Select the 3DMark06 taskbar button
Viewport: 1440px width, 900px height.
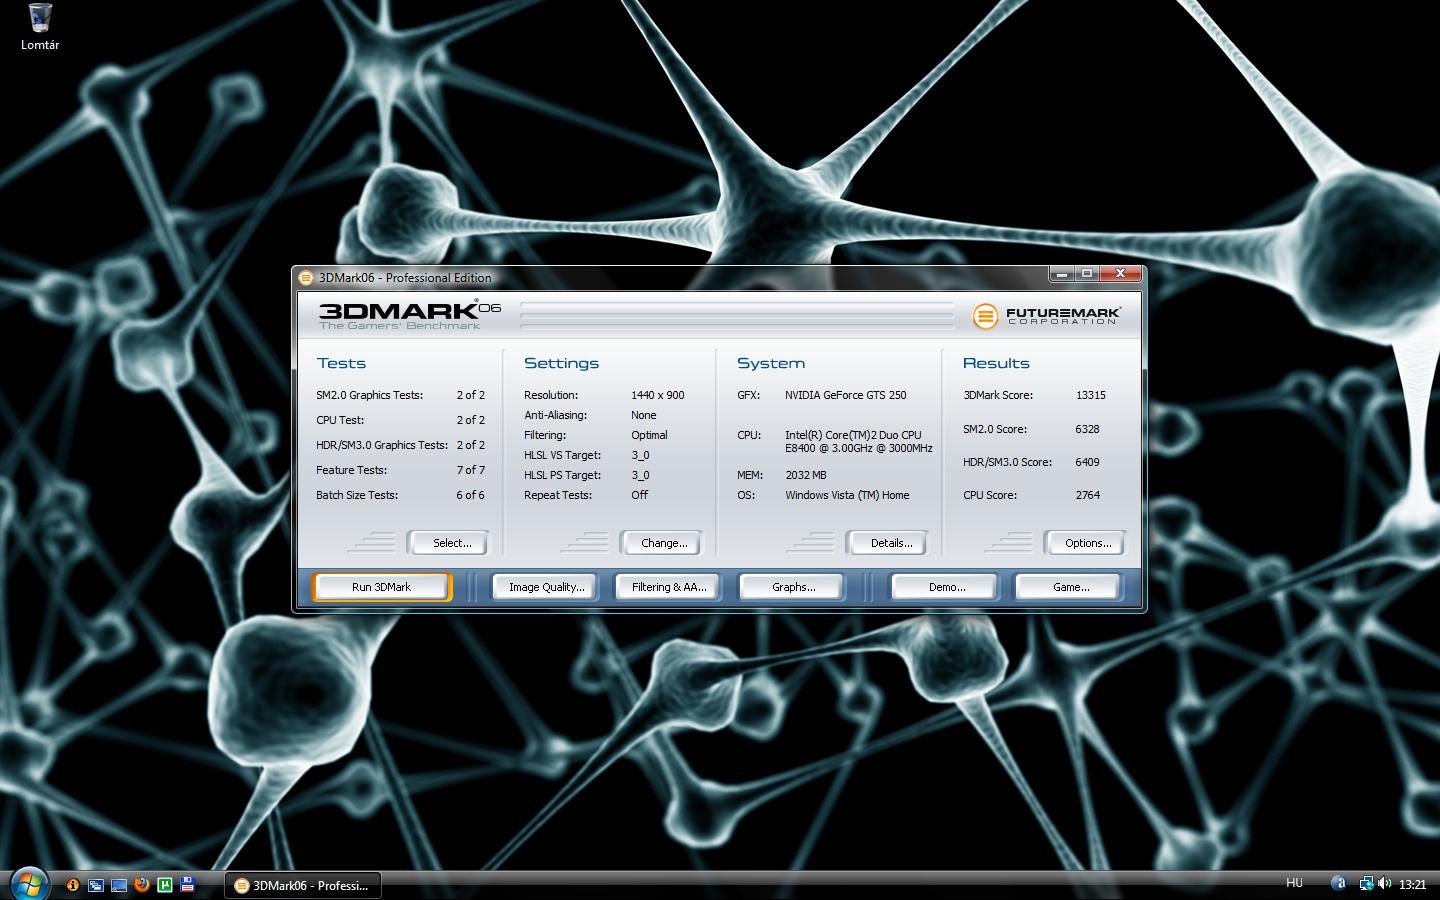(x=303, y=885)
